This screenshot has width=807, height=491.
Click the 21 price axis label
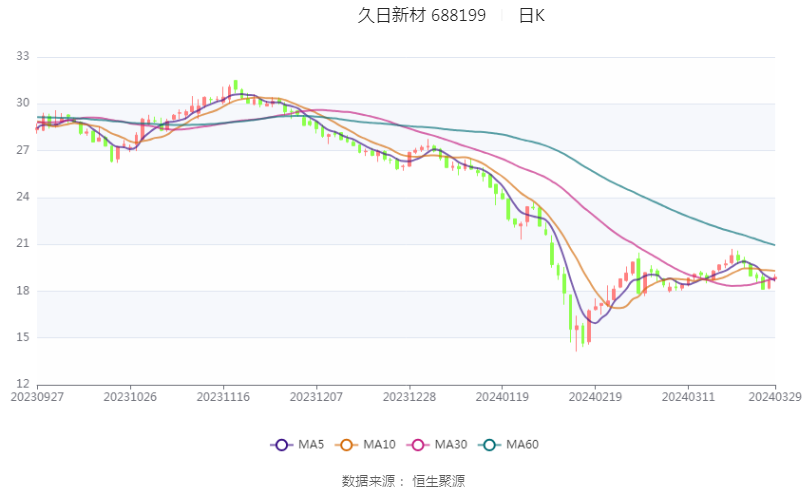click(x=23, y=244)
